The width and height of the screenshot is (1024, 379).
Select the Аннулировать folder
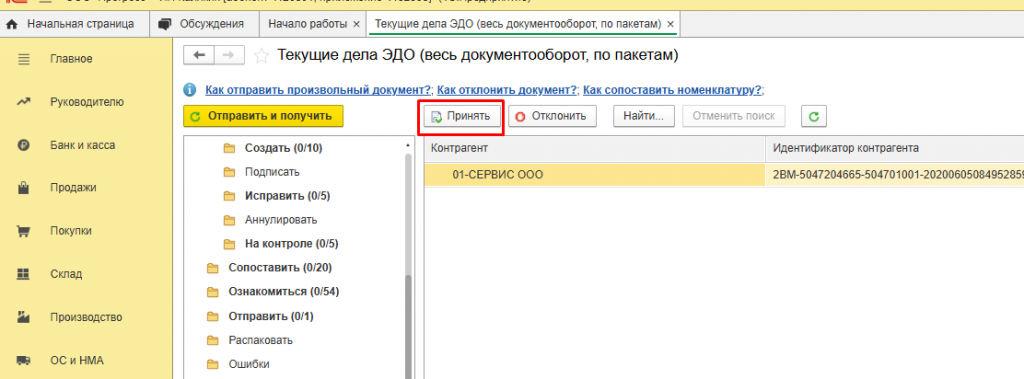[281, 220]
